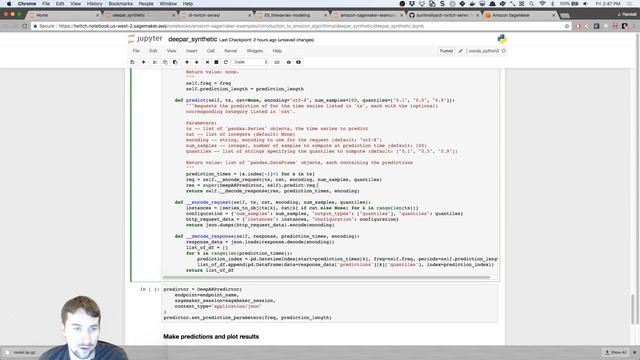
Task: Click the 'Make predictions and plot results' heading
Action: pos(211,337)
